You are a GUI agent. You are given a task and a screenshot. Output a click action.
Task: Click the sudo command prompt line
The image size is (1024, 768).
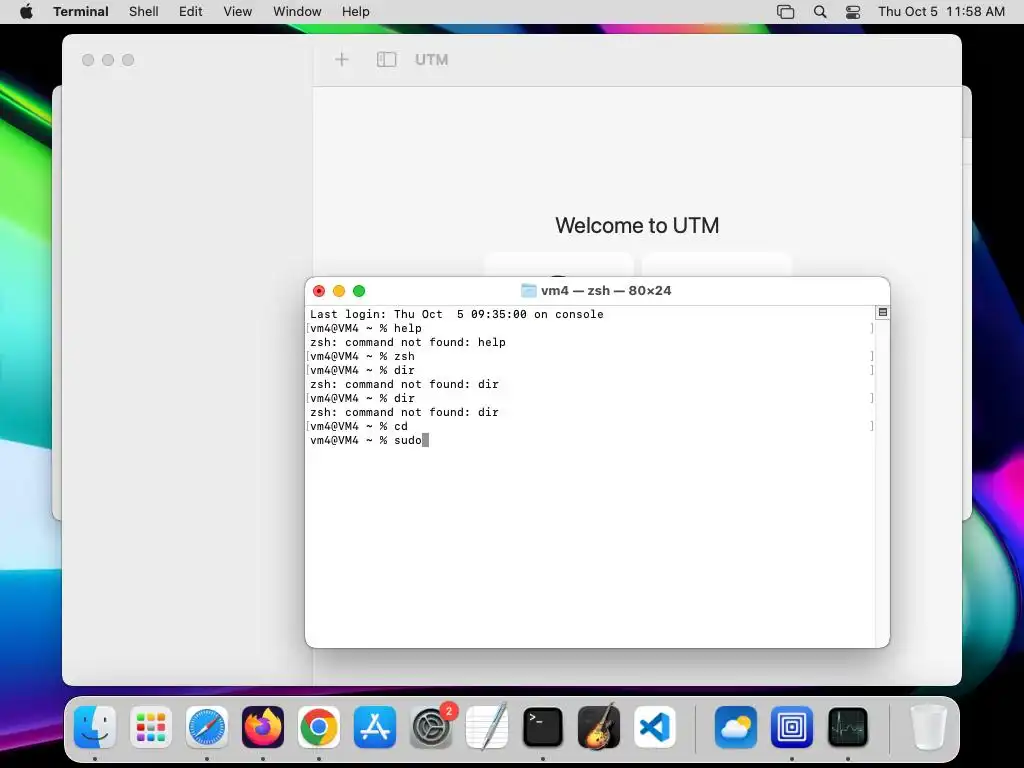pos(369,440)
